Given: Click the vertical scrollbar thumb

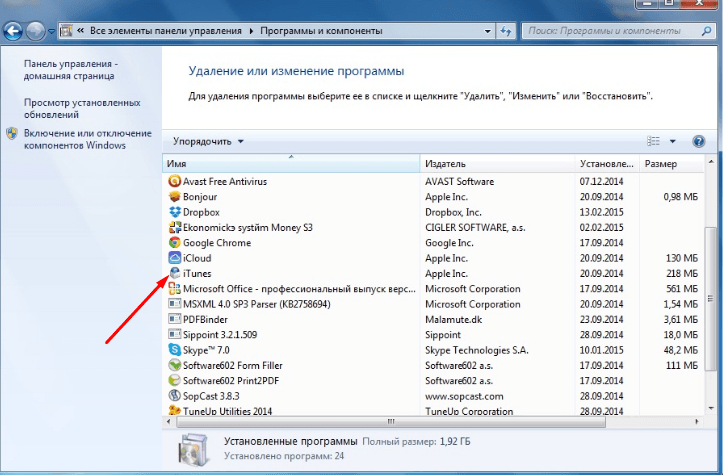Looking at the screenshot, I should click(711, 298).
